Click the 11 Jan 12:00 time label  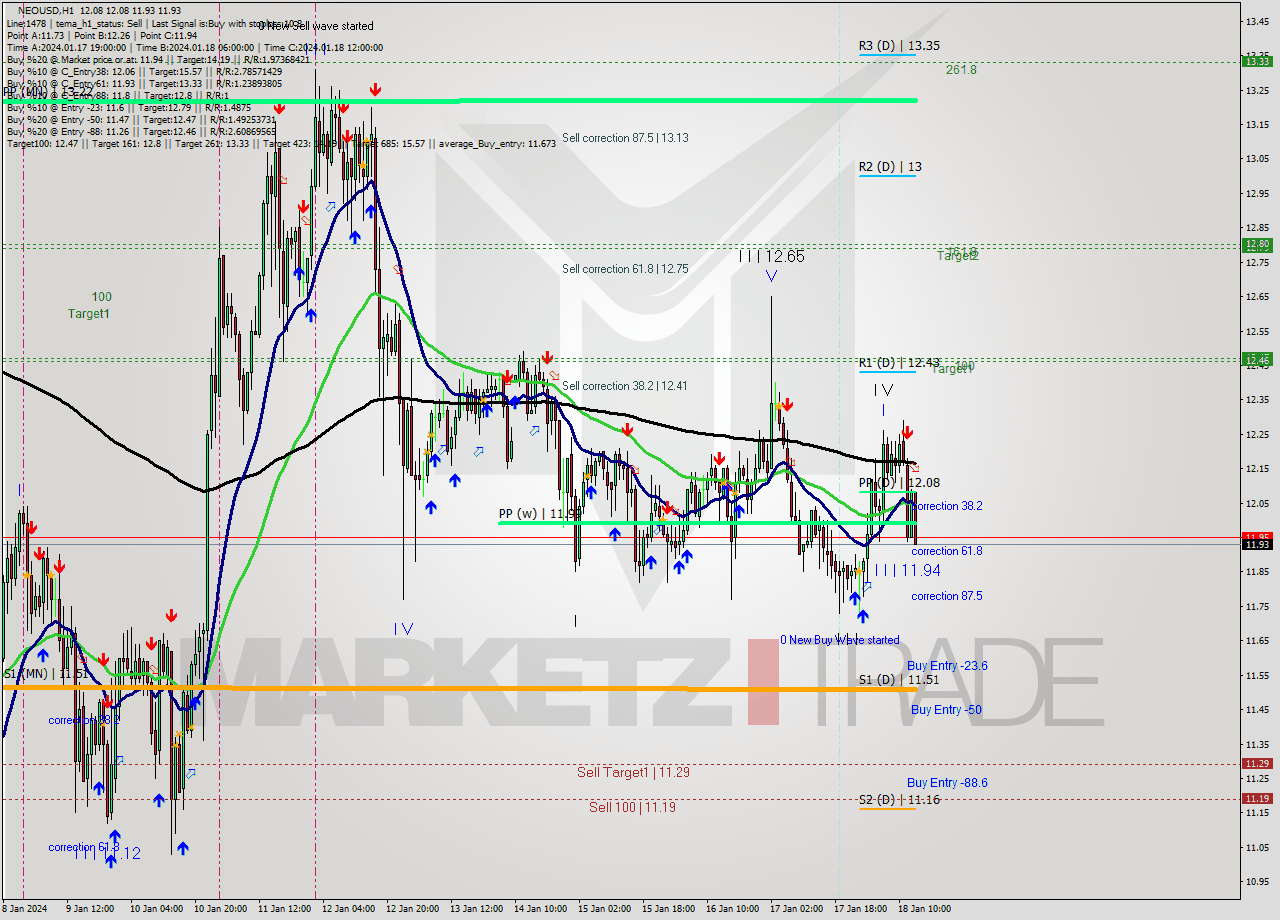tap(285, 909)
